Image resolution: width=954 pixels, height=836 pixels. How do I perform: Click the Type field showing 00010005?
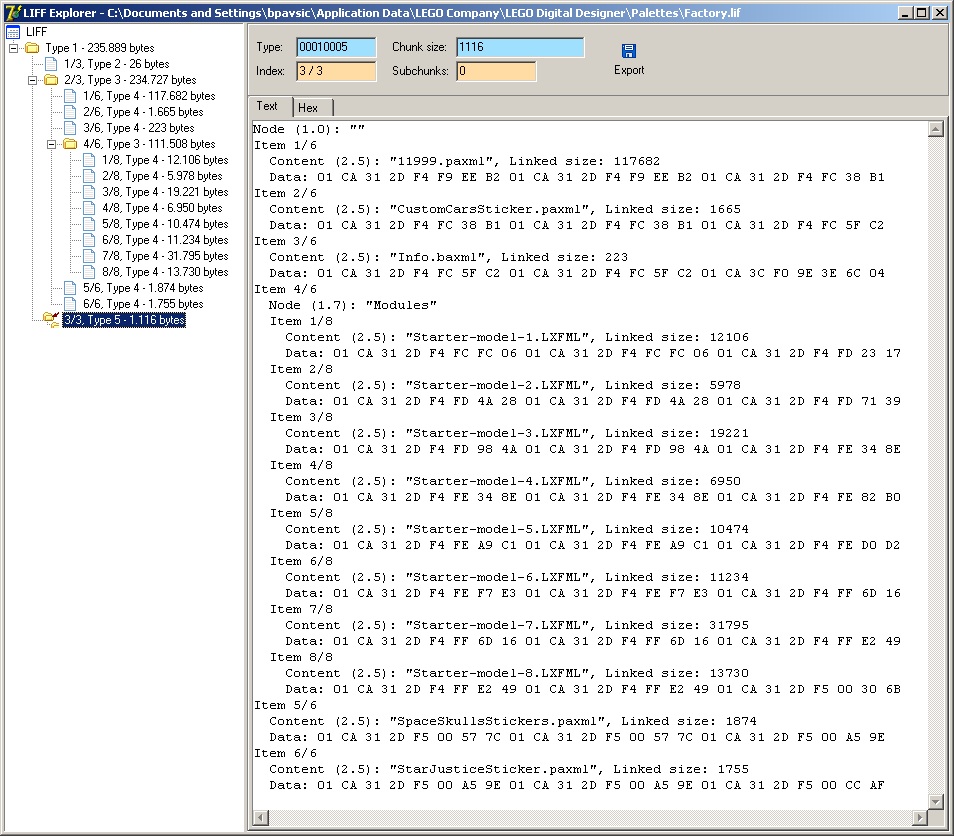[336, 47]
